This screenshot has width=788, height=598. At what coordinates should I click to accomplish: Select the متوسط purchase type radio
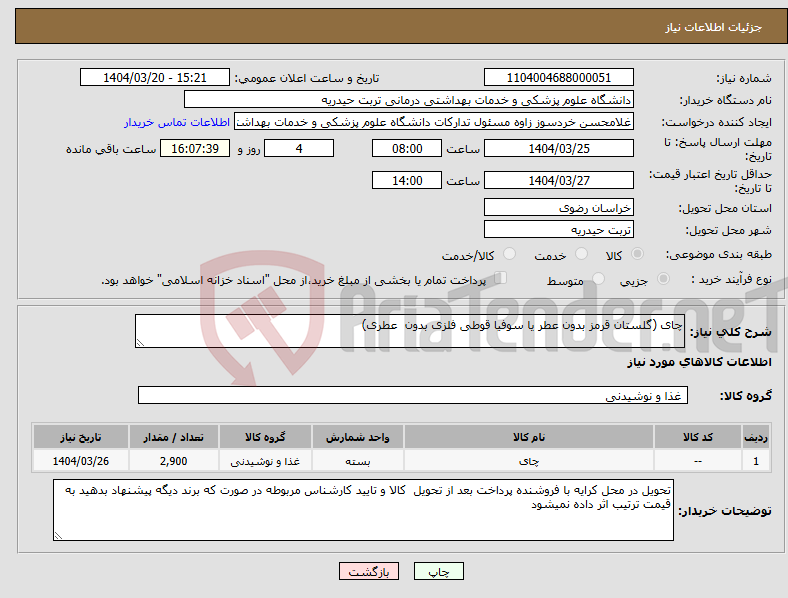[x=599, y=278]
